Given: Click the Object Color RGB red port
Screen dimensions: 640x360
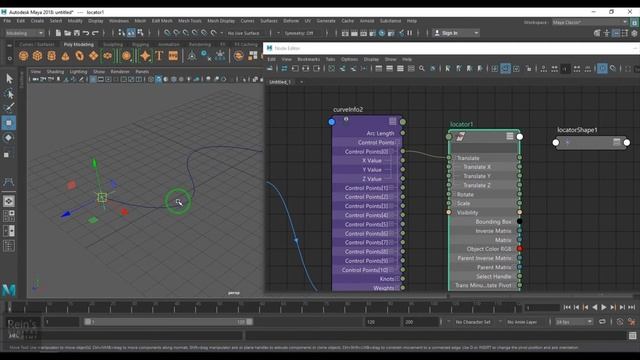Looking at the screenshot, I should [520, 249].
